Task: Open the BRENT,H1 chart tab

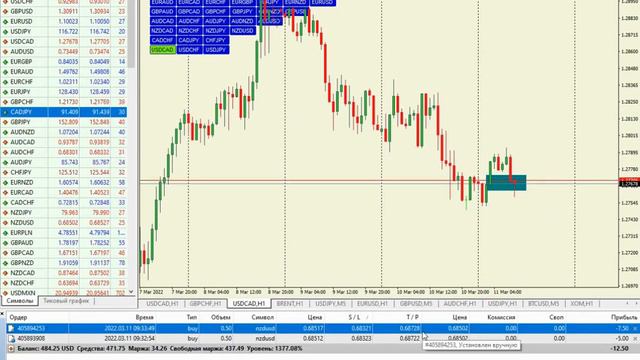Action: pyautogui.click(x=290, y=304)
